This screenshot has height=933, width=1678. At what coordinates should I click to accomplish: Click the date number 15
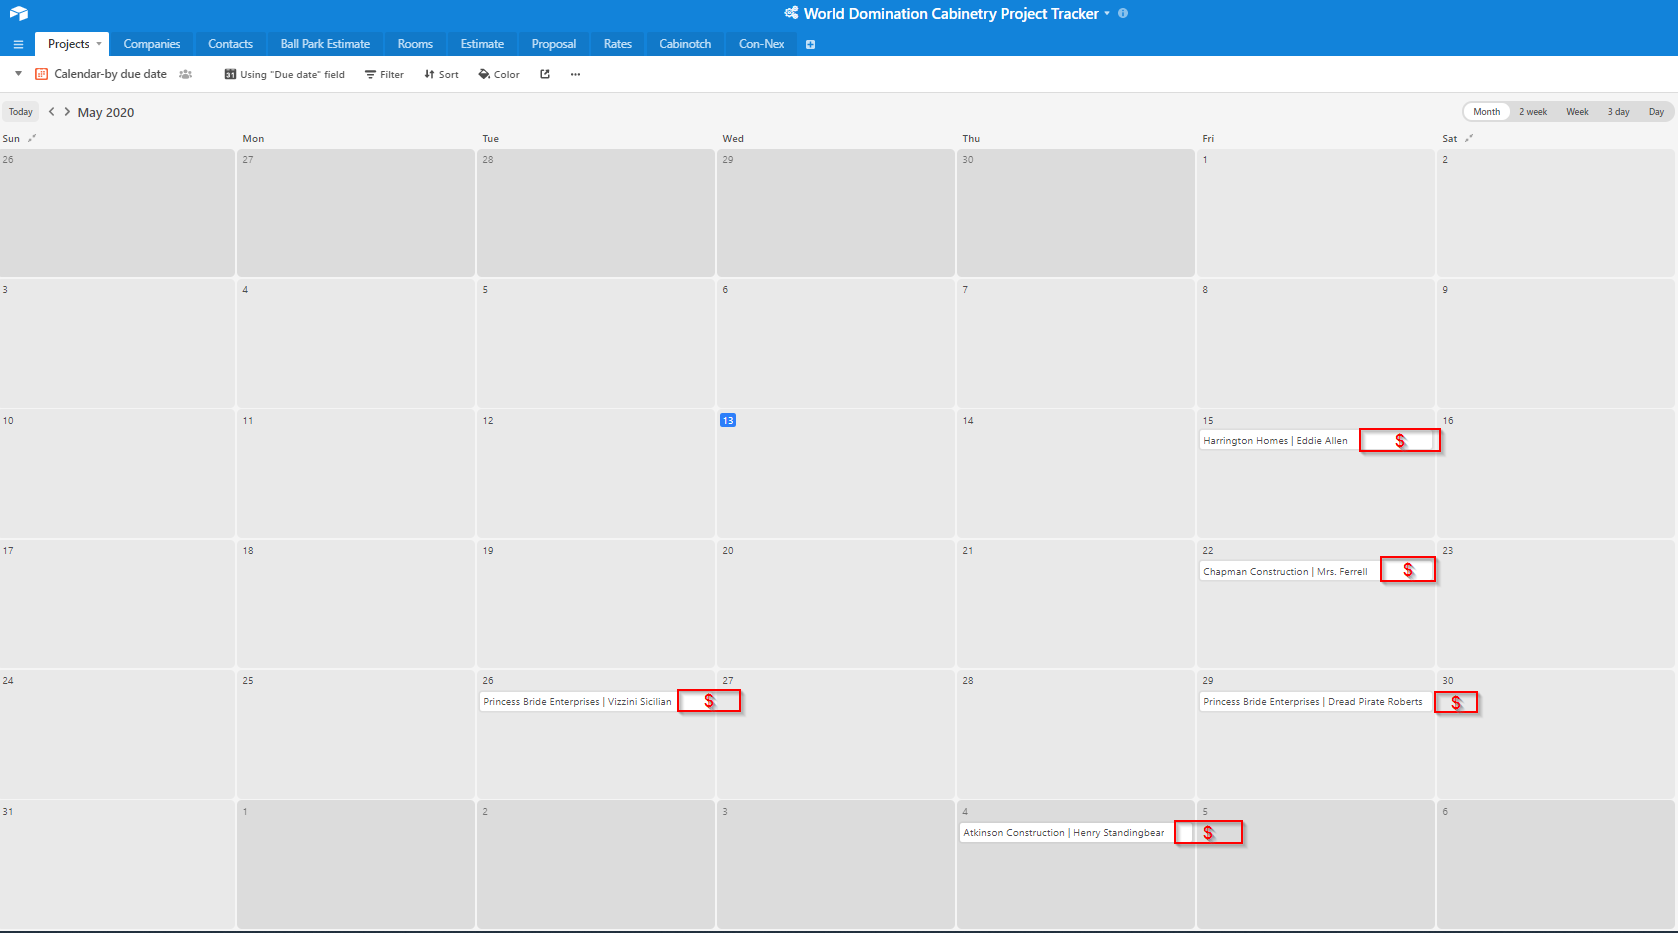pyautogui.click(x=1208, y=420)
